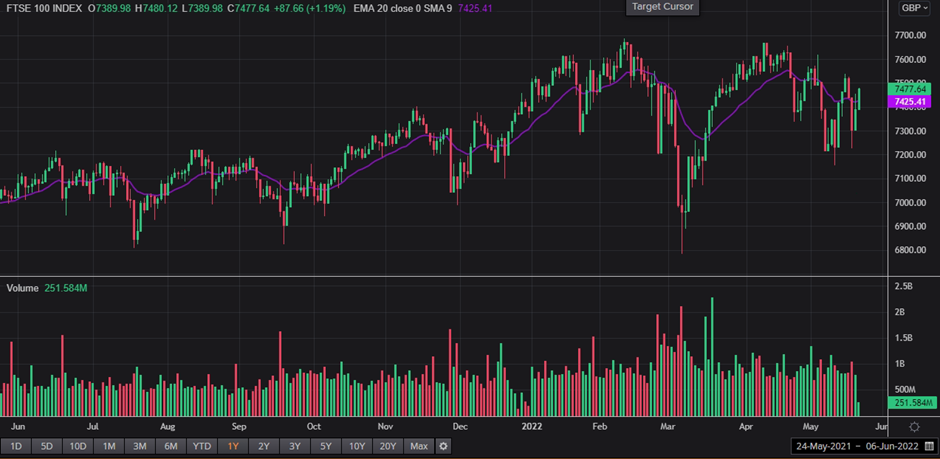Switch to the 3M time range
The height and width of the screenshot is (459, 940).
pos(140,446)
